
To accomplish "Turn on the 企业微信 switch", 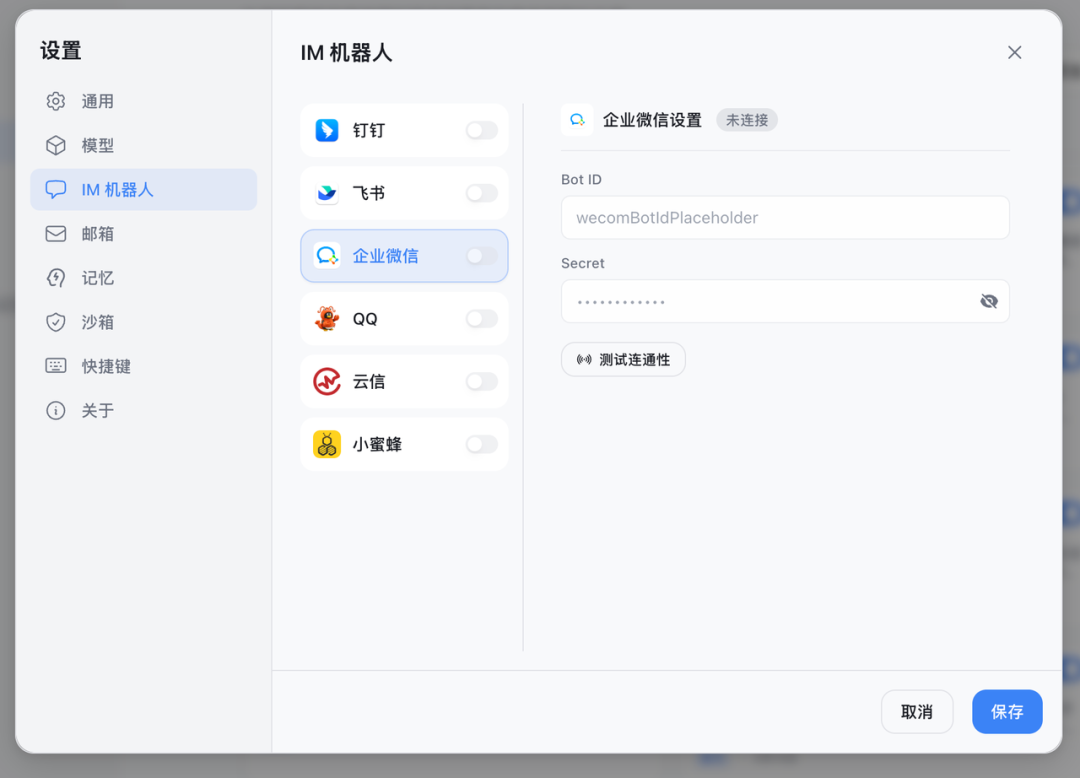I will point(481,256).
